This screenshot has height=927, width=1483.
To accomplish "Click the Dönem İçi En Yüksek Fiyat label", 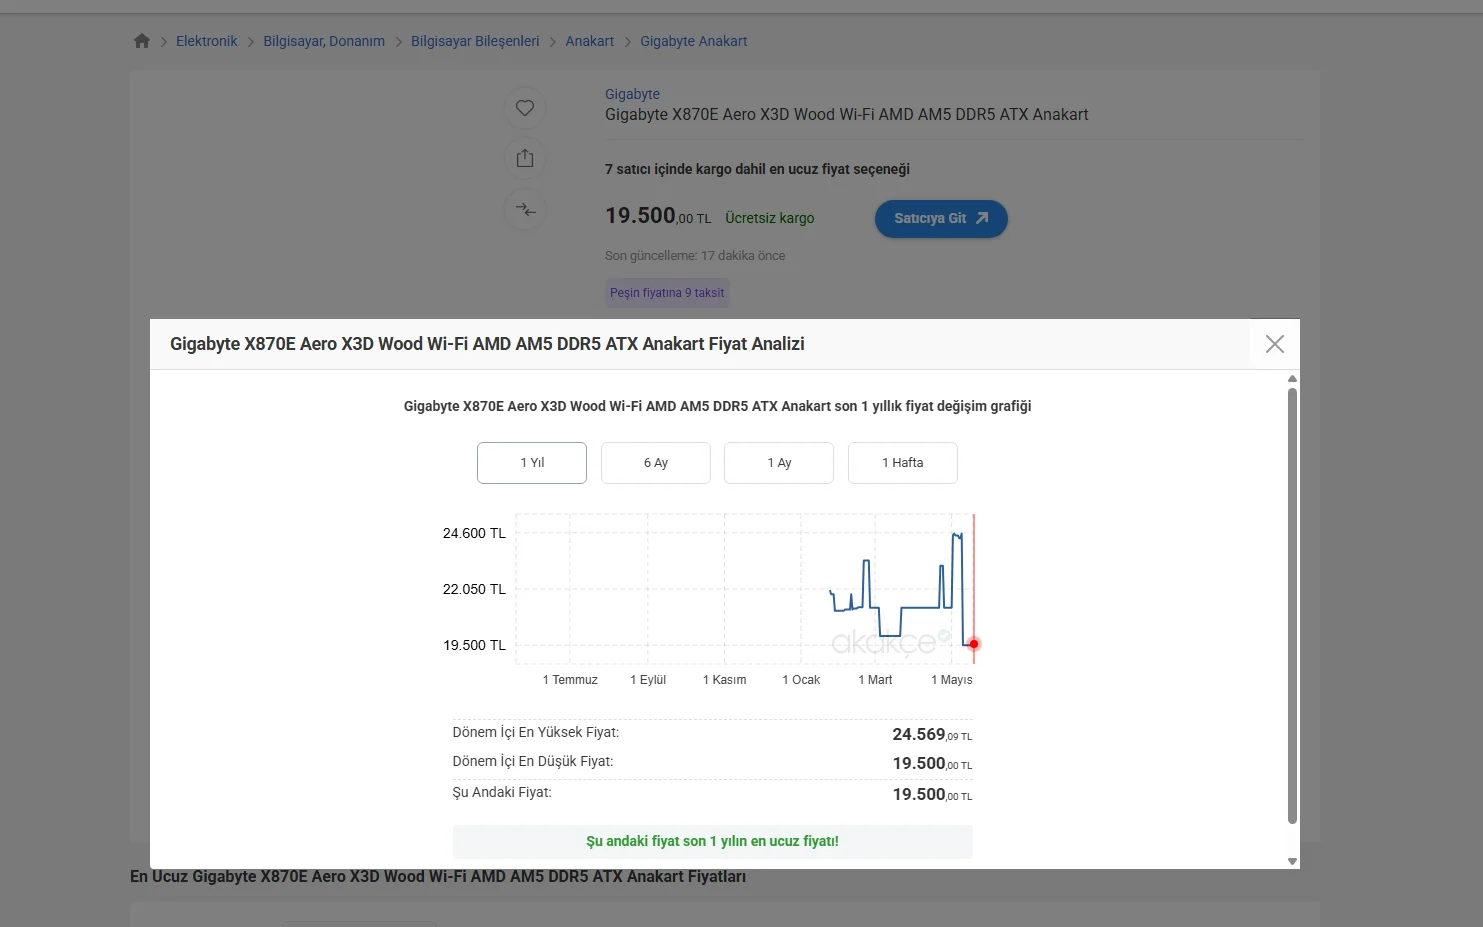I will point(536,733).
